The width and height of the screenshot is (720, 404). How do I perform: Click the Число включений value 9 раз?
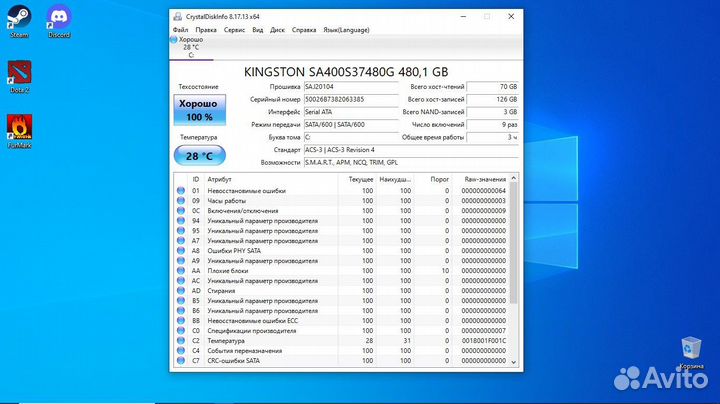point(493,124)
